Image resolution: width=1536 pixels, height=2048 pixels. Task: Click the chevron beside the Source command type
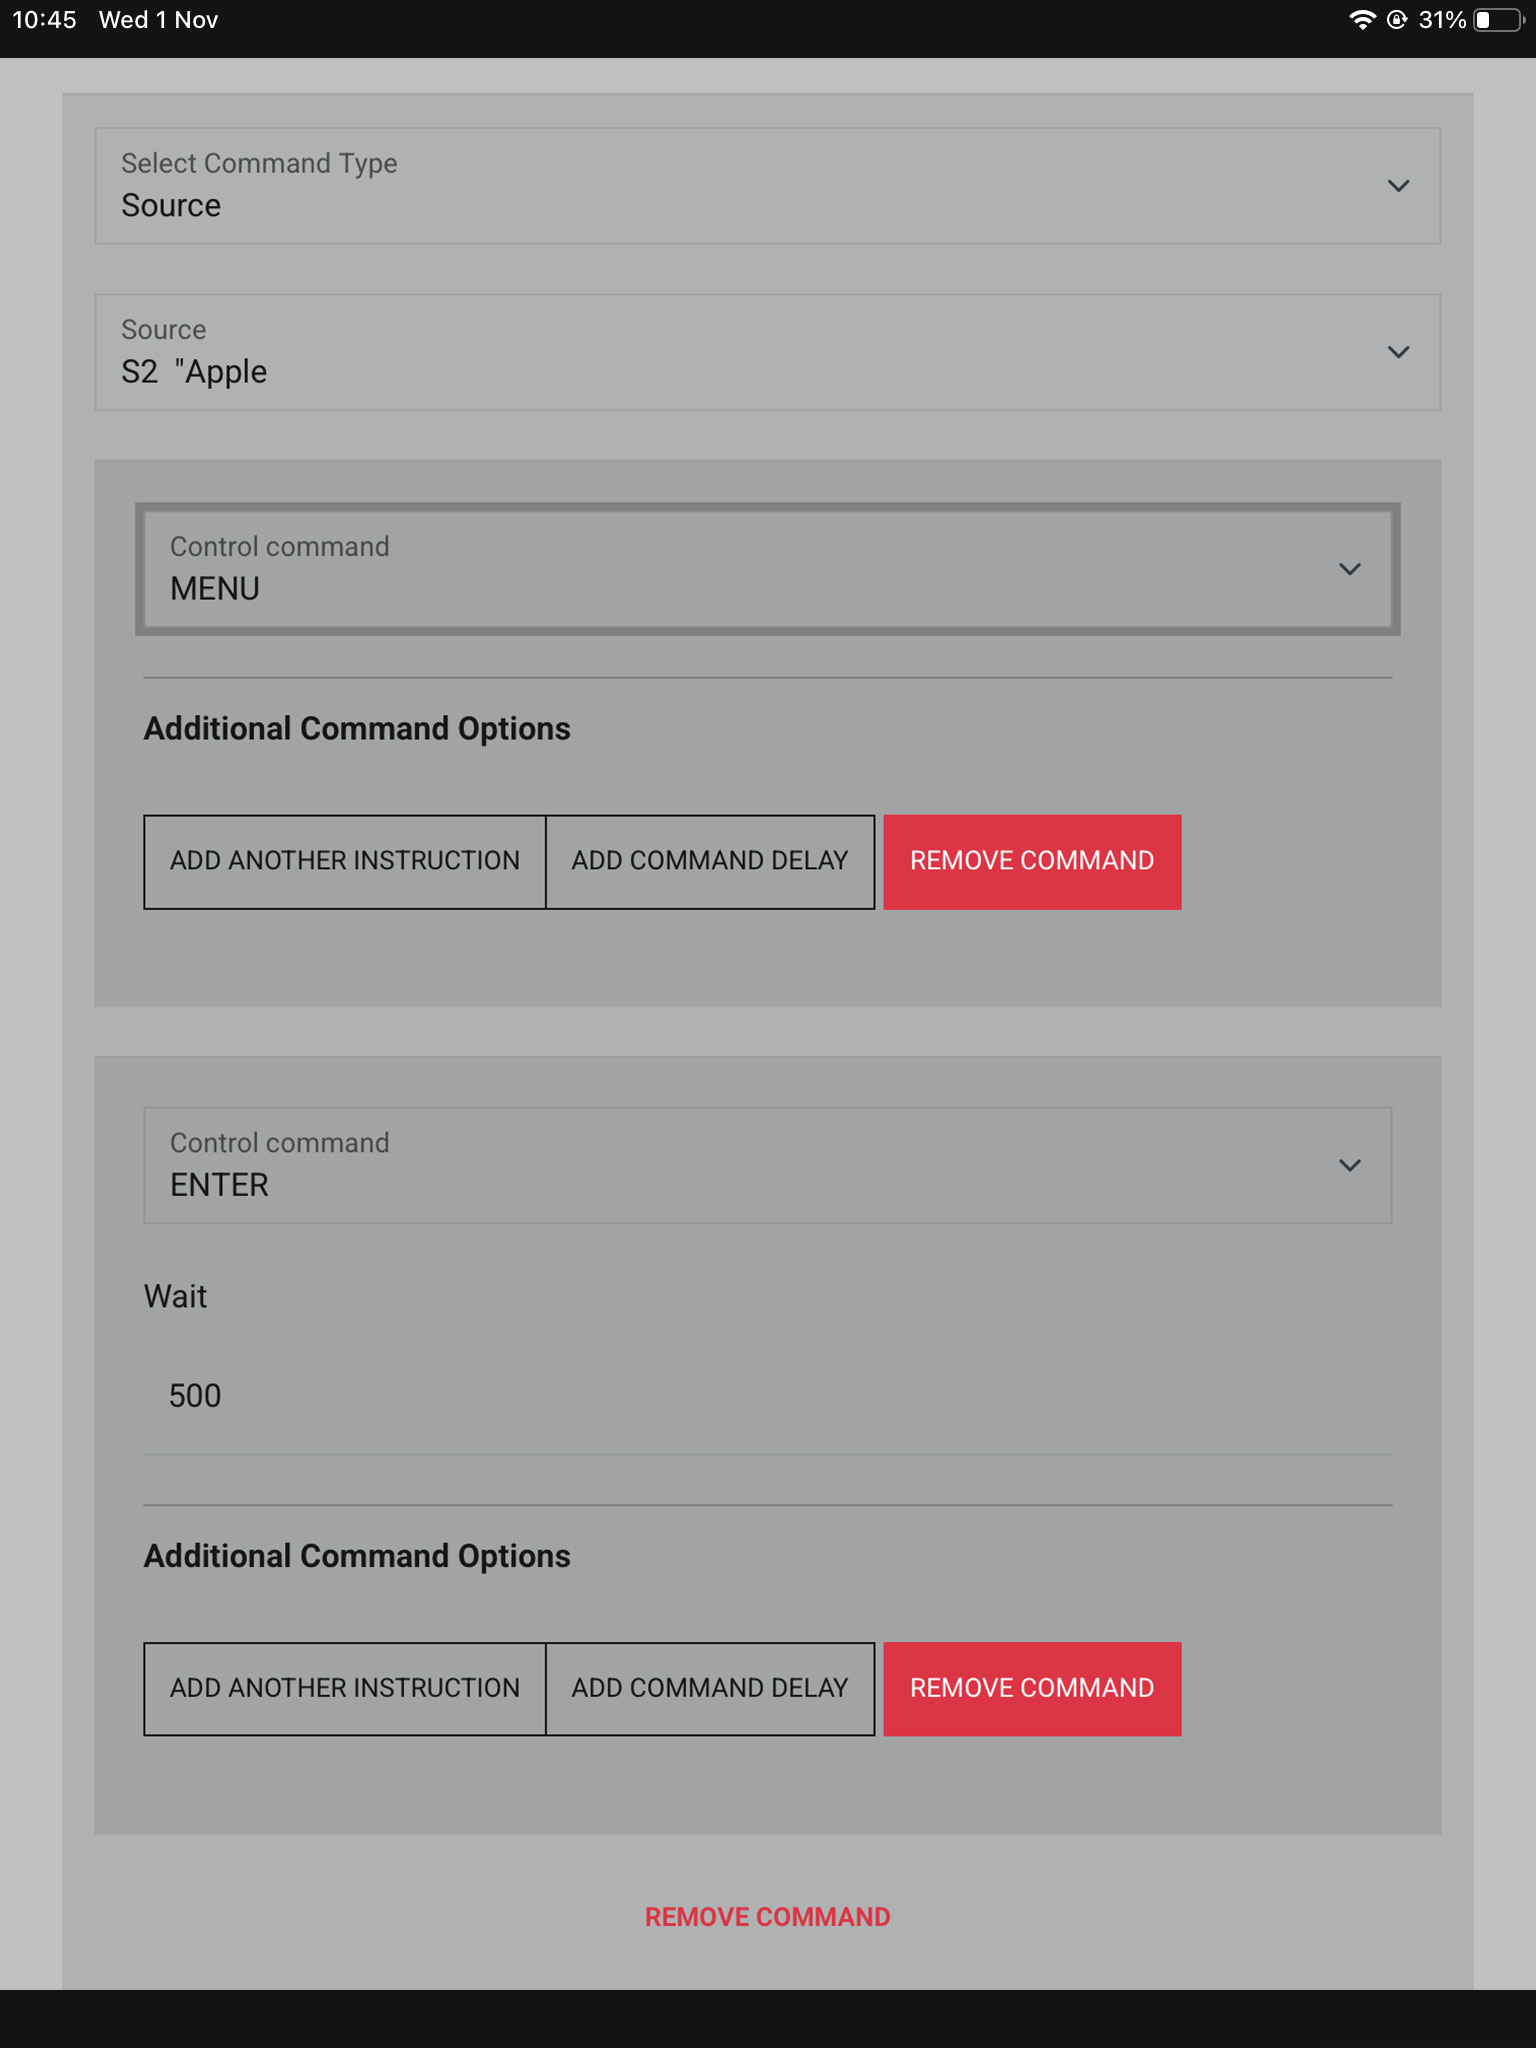(x=1398, y=186)
